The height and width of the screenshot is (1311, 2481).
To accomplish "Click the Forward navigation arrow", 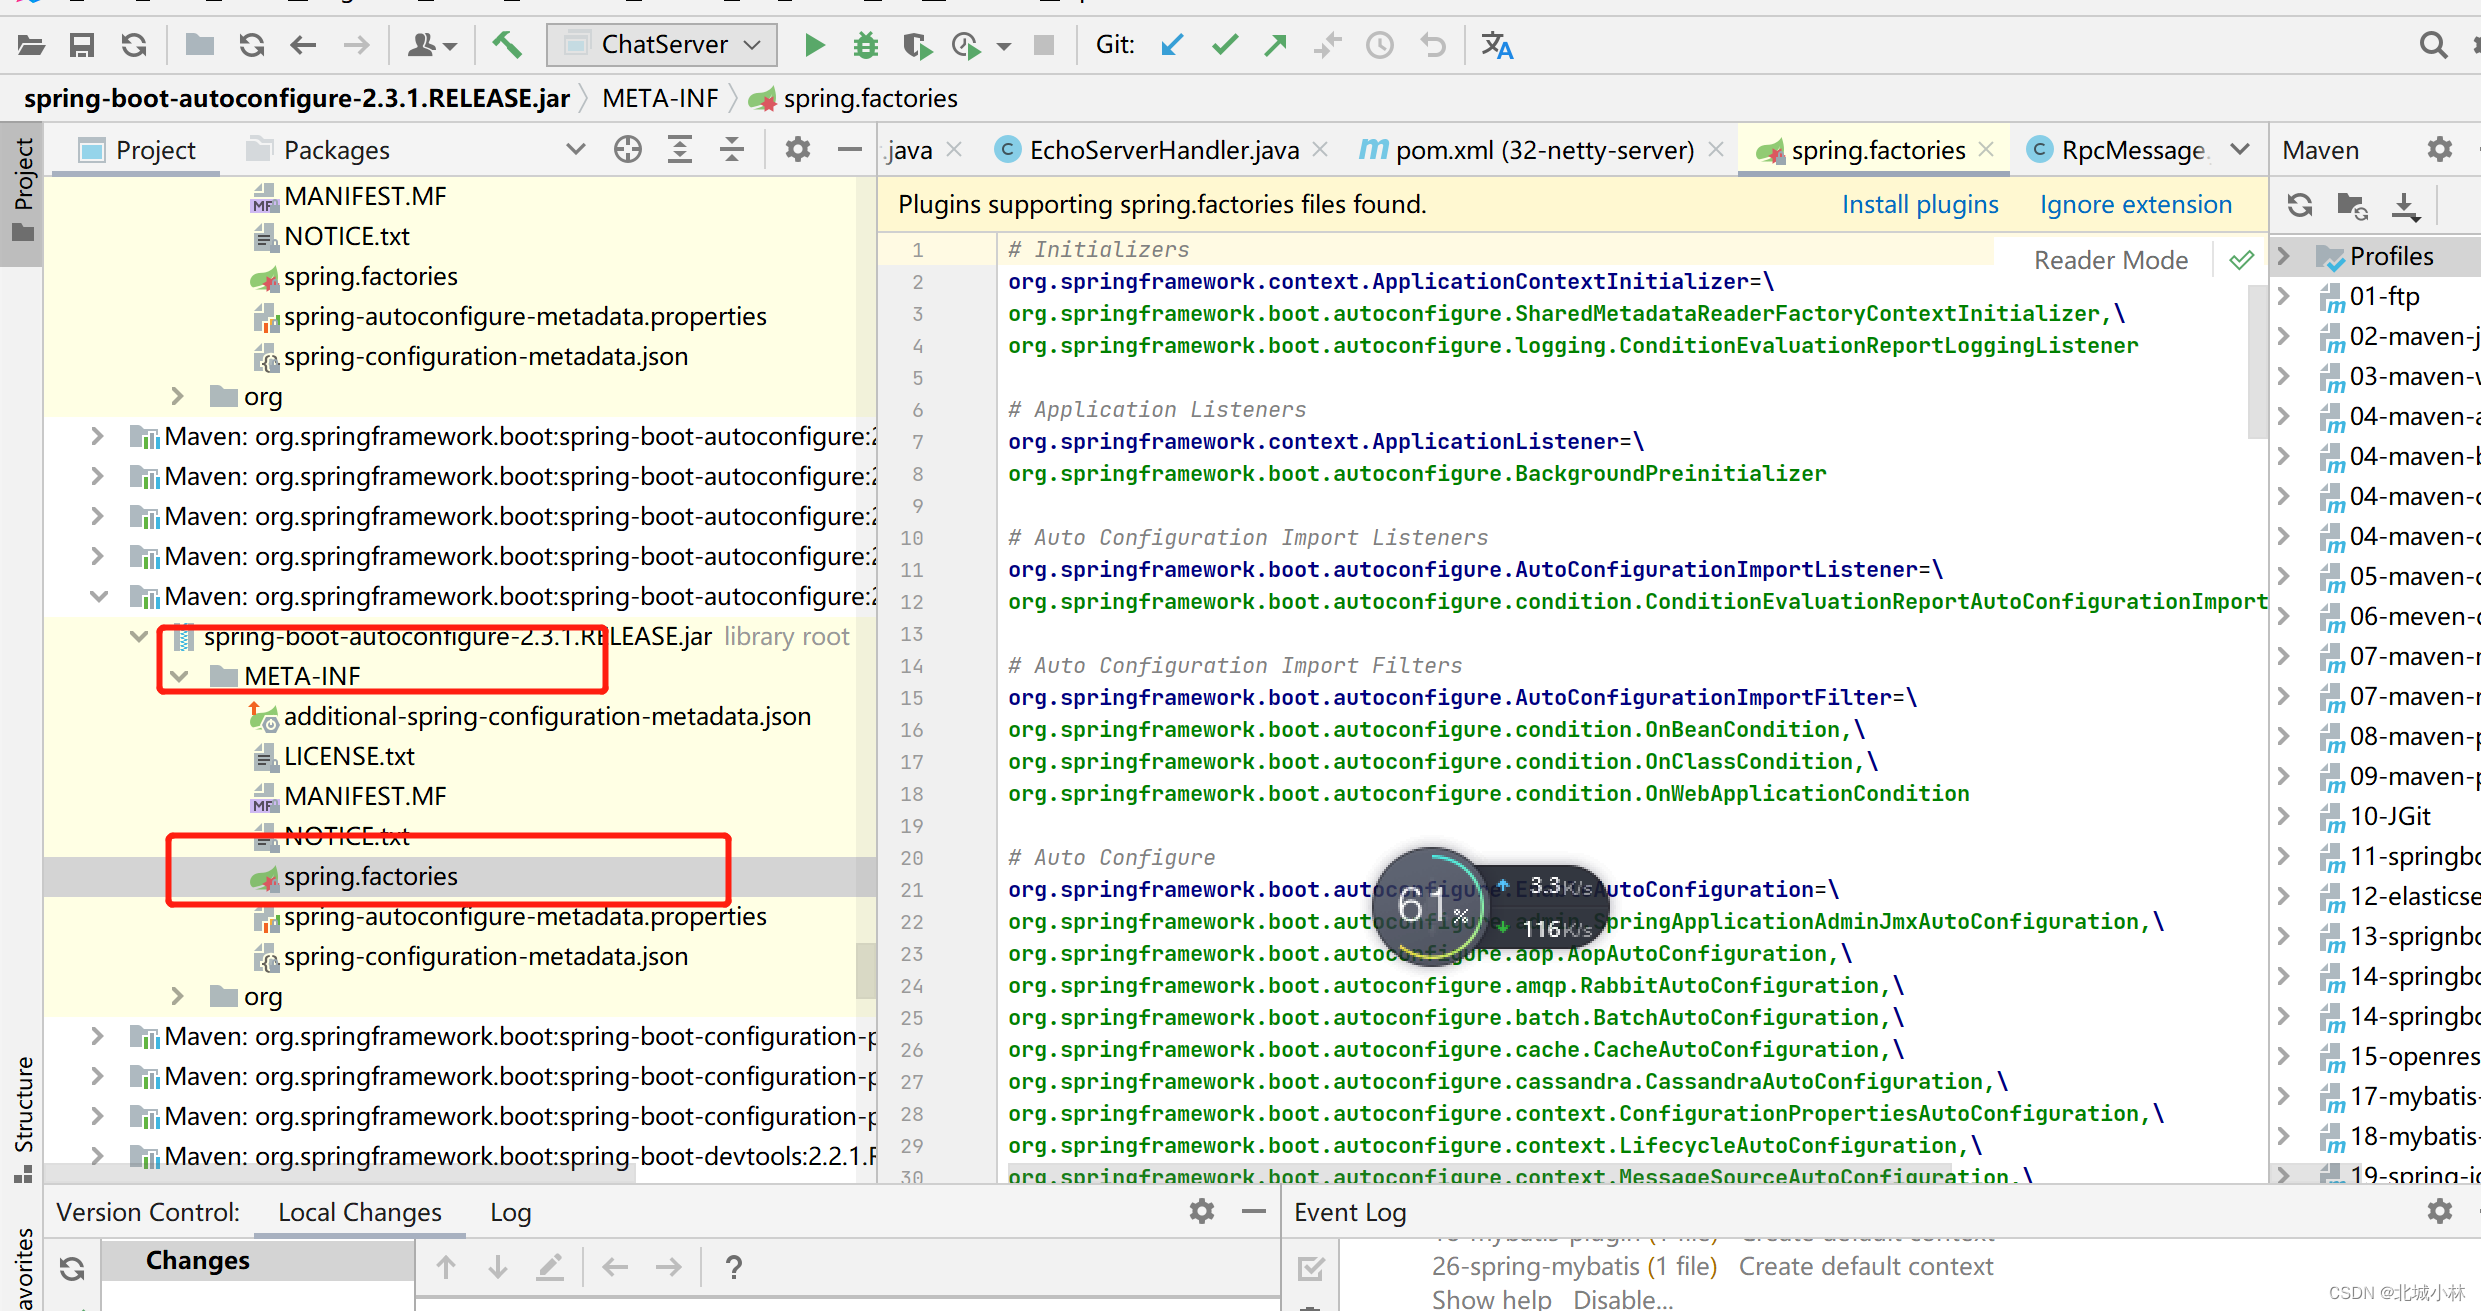I will (356, 45).
